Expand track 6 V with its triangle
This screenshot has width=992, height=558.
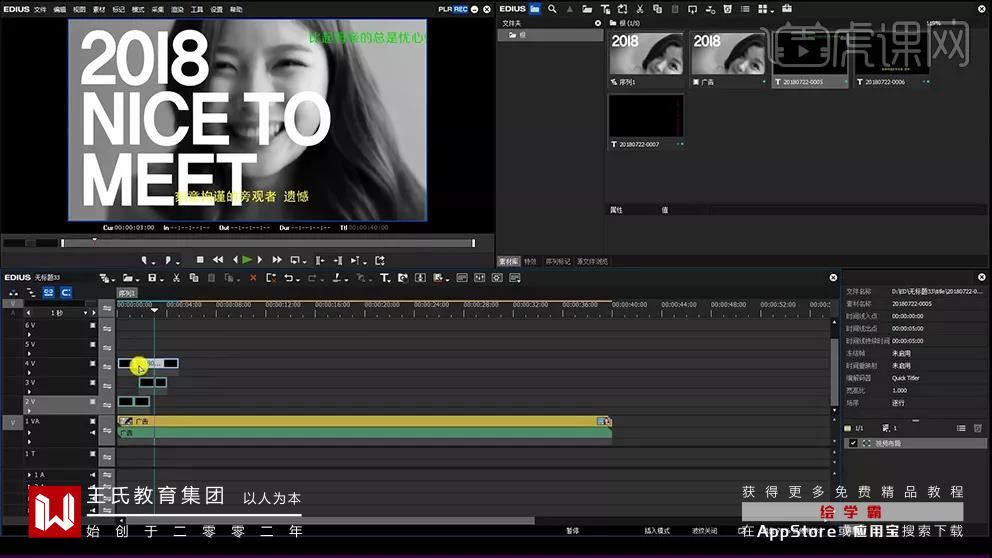(29, 334)
